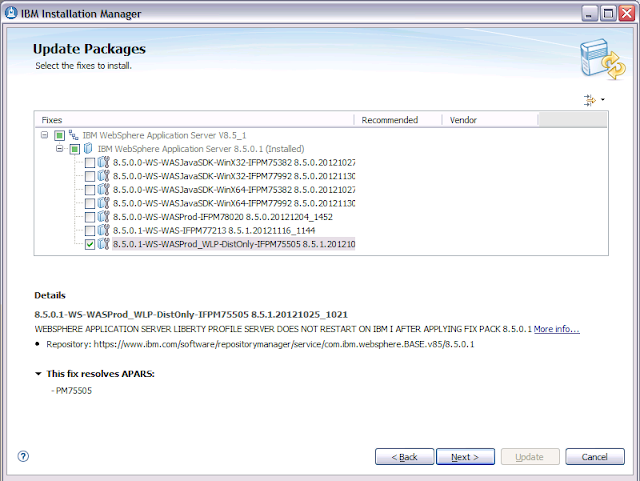640x481 pixels.
Task: Click fix icon for WASProd-IFPM78020
Action: [x=104, y=217]
